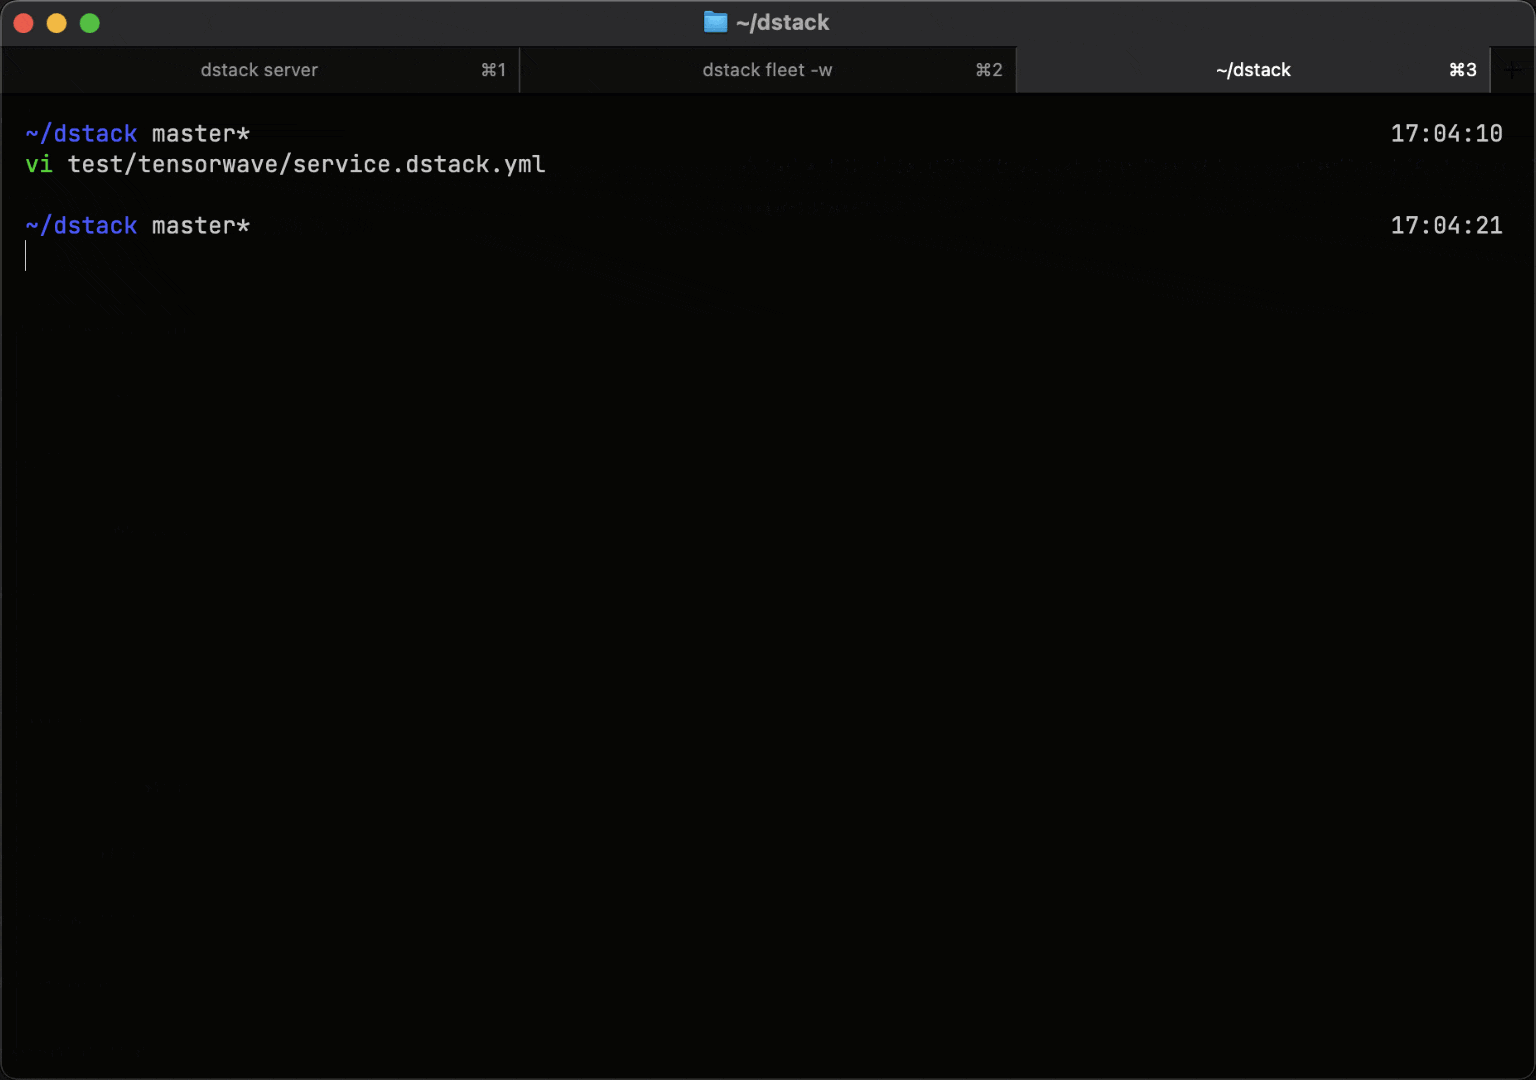Viewport: 1536px width, 1080px height.
Task: Close the terminal window with red button
Action: (24, 23)
